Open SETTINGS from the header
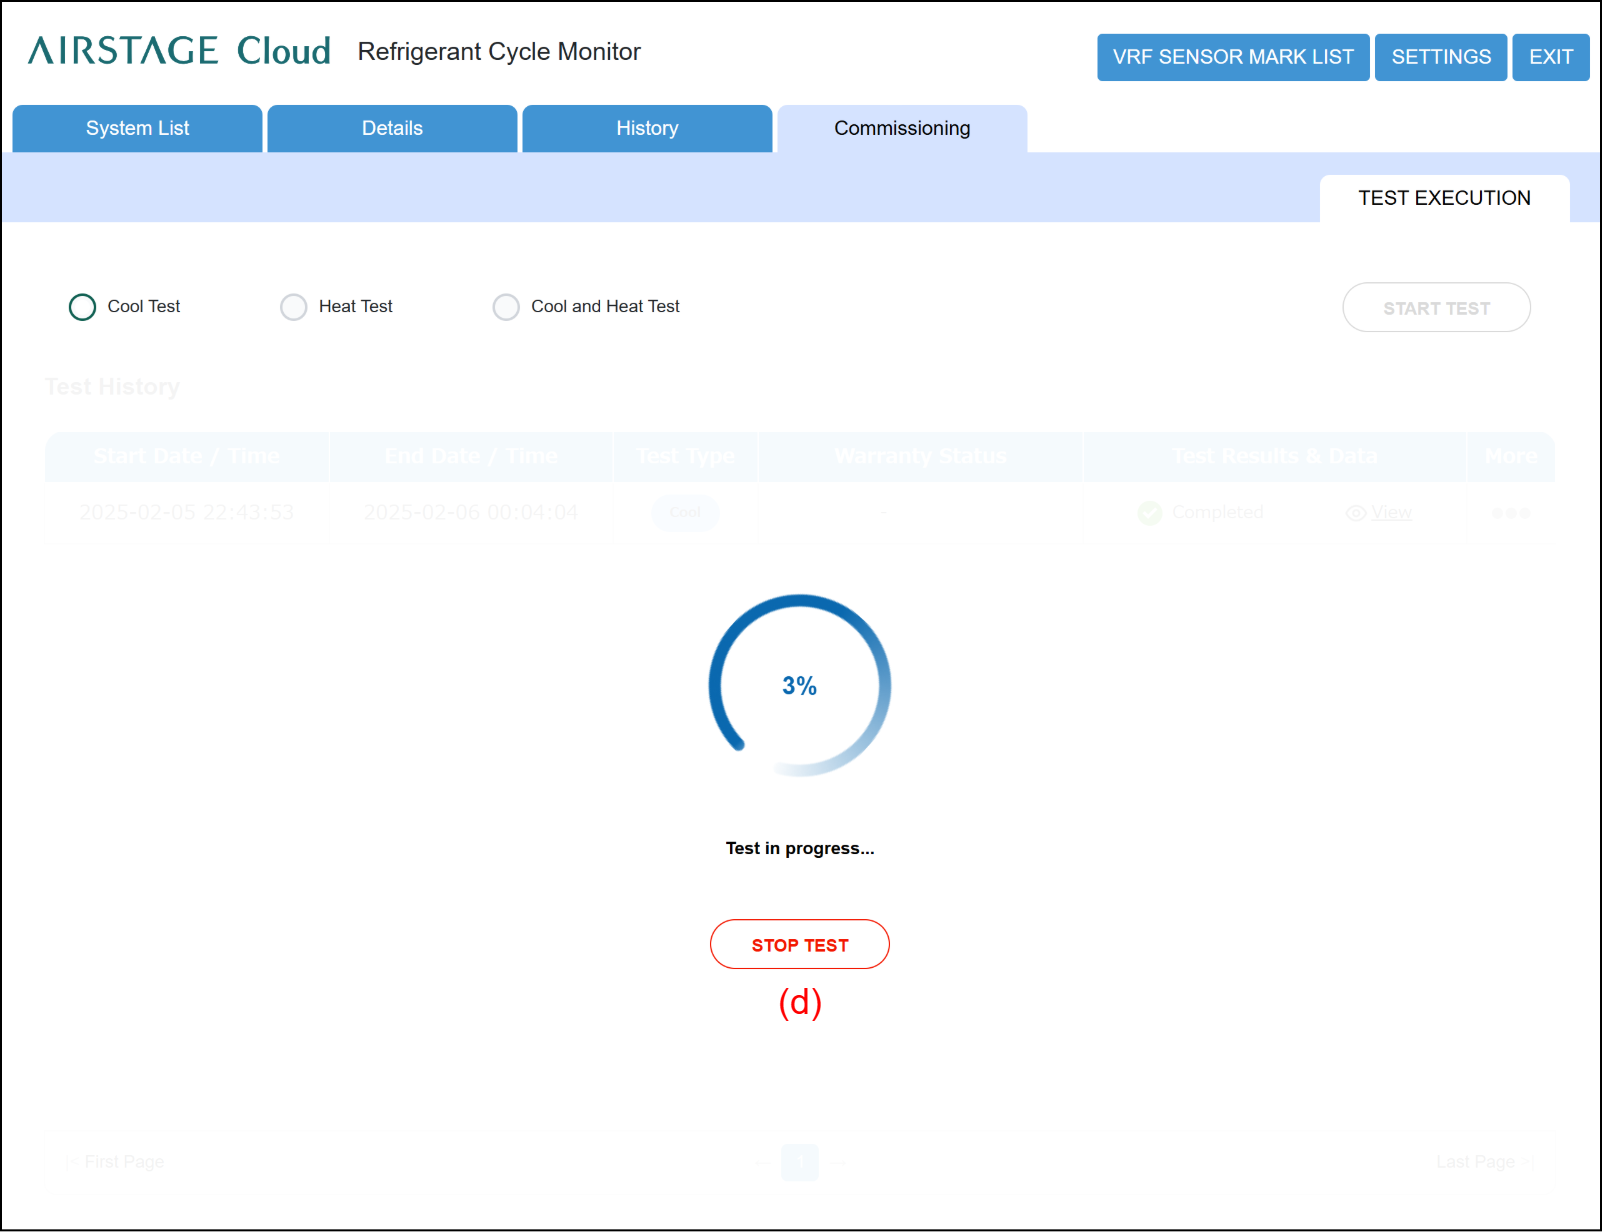 tap(1441, 57)
